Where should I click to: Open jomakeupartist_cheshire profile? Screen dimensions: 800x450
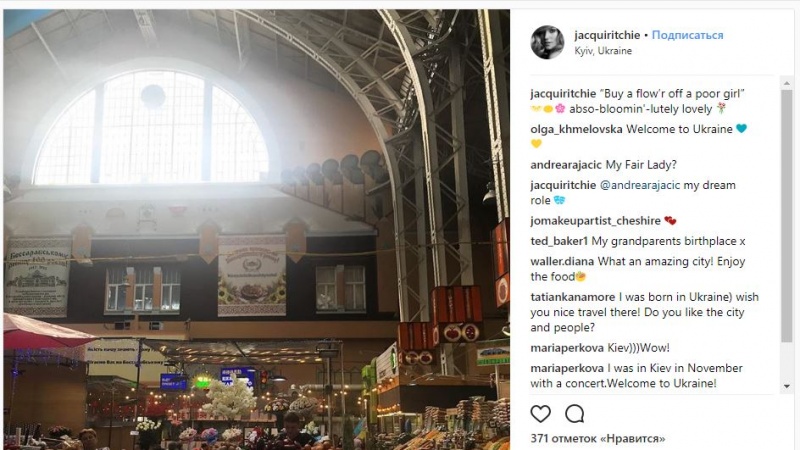tap(595, 221)
